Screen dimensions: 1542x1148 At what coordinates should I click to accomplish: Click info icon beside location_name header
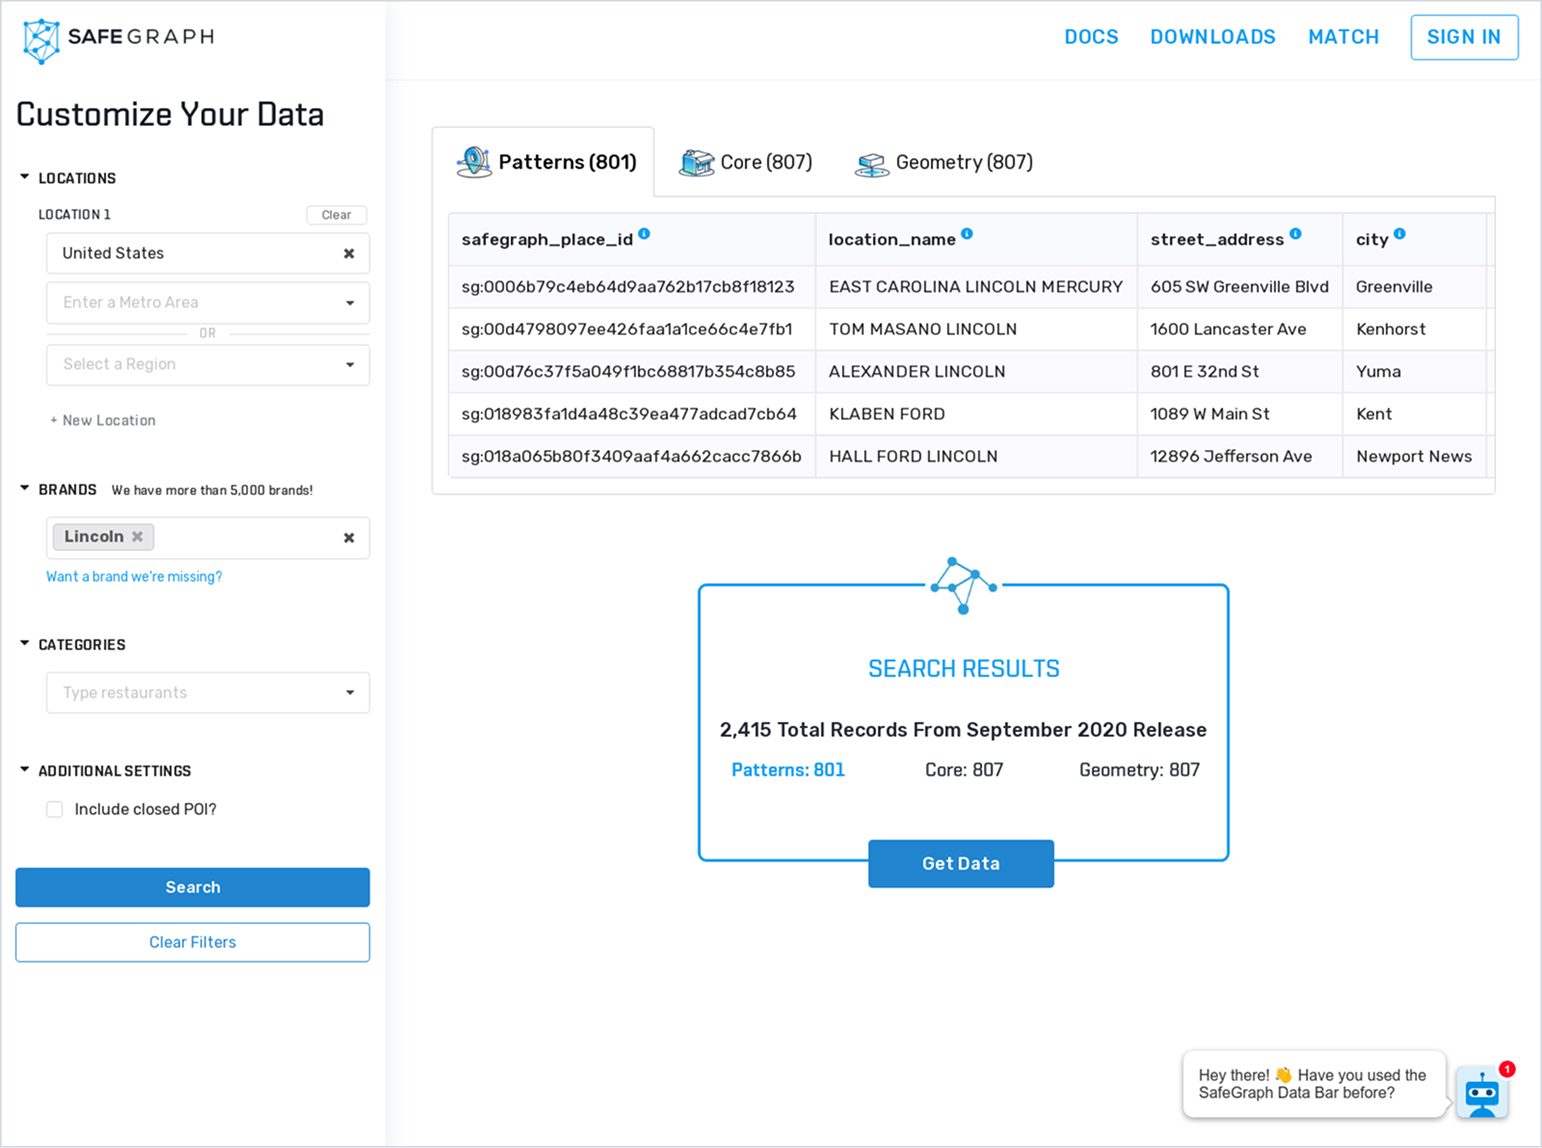coord(967,234)
